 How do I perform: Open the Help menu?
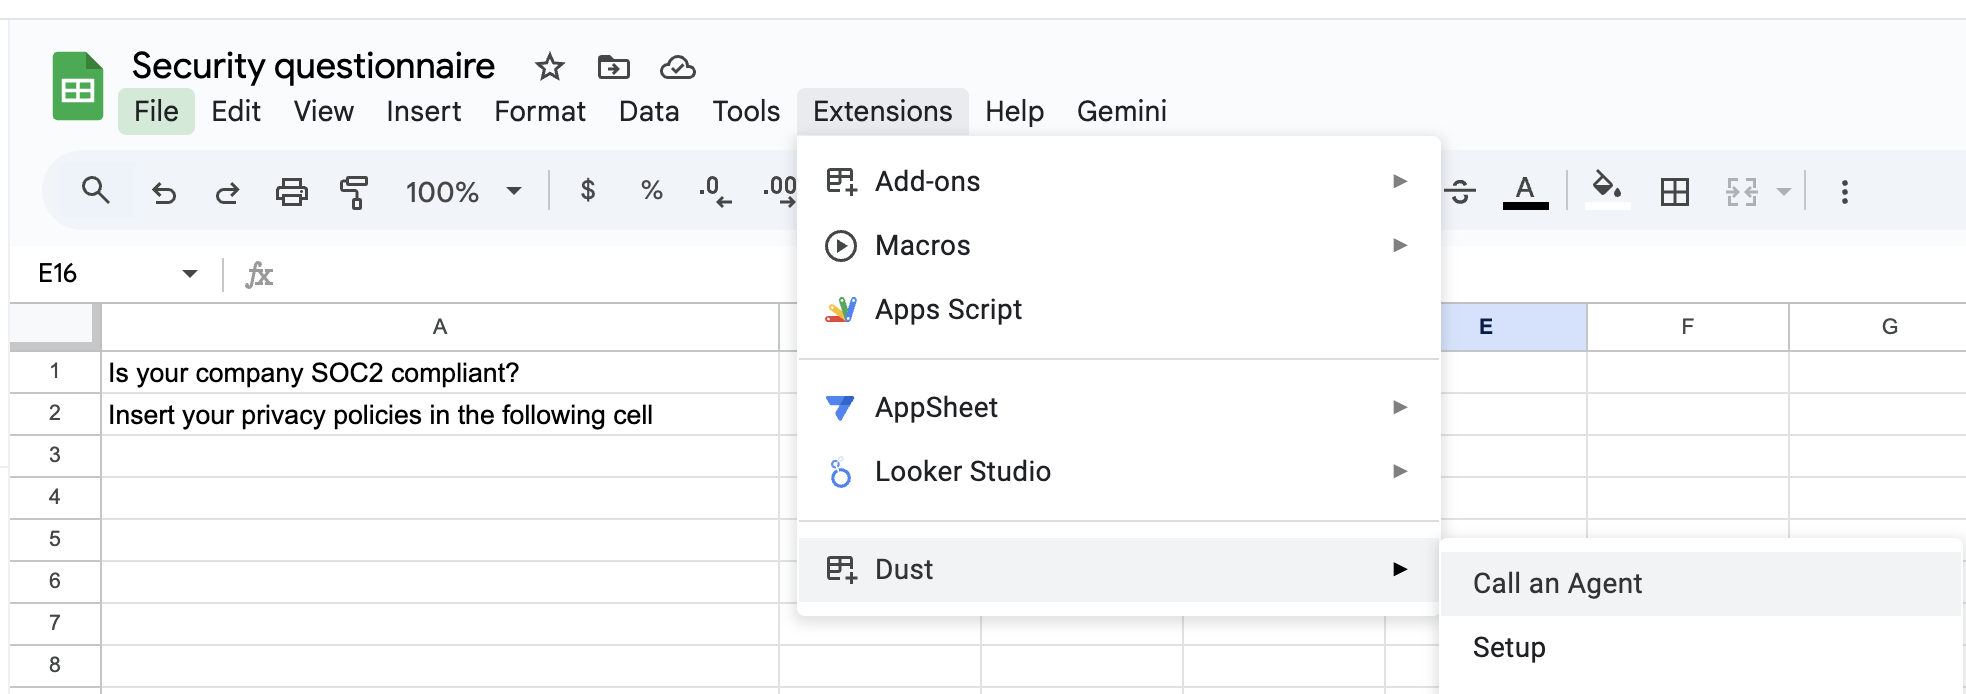click(x=1014, y=111)
